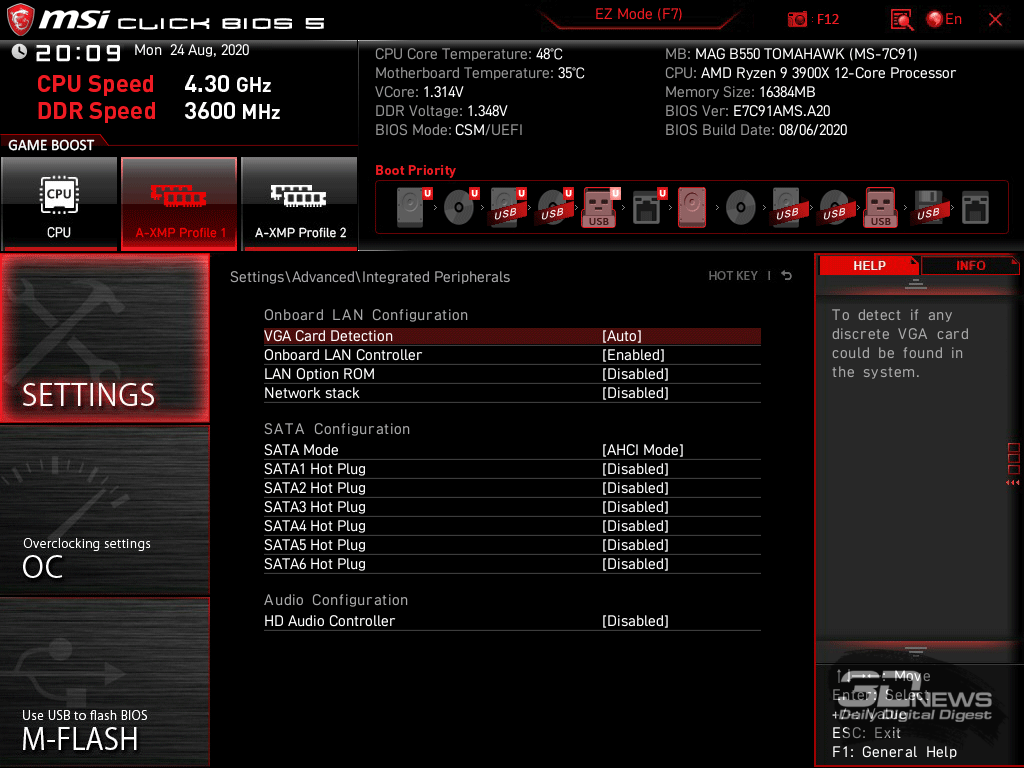The width and height of the screenshot is (1024, 768).
Task: Expand the key hints using the bottom grip handle
Action: (x=915, y=651)
